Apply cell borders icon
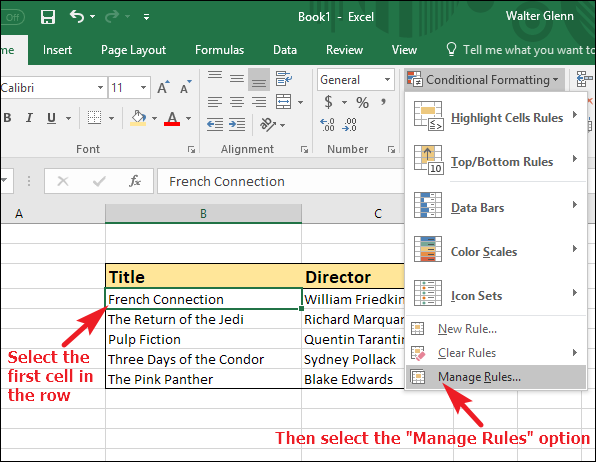 pos(94,118)
